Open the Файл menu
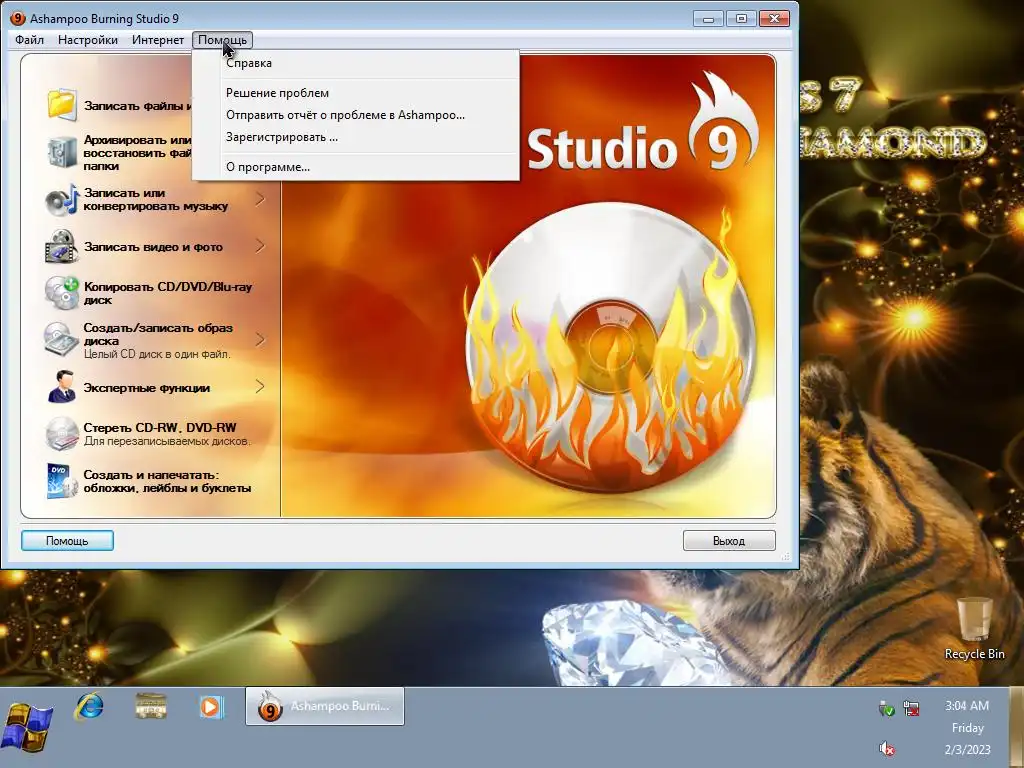The height and width of the screenshot is (768, 1024). (x=29, y=40)
